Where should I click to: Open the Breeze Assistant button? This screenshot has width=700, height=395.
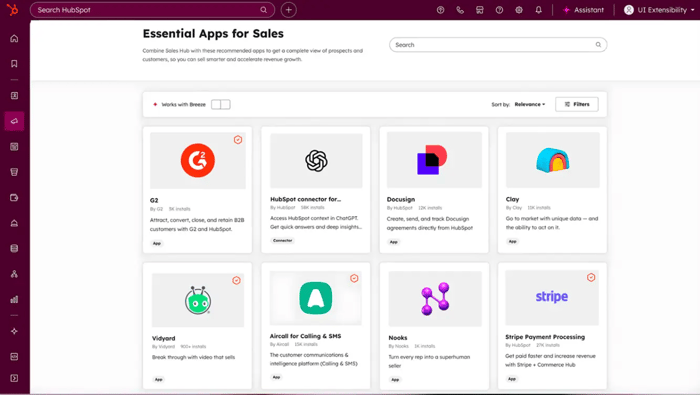click(x=583, y=10)
